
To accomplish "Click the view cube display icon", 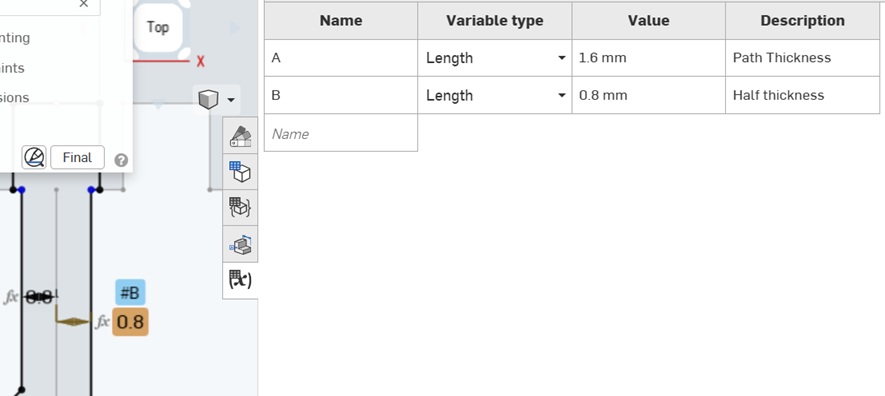I will (x=208, y=99).
